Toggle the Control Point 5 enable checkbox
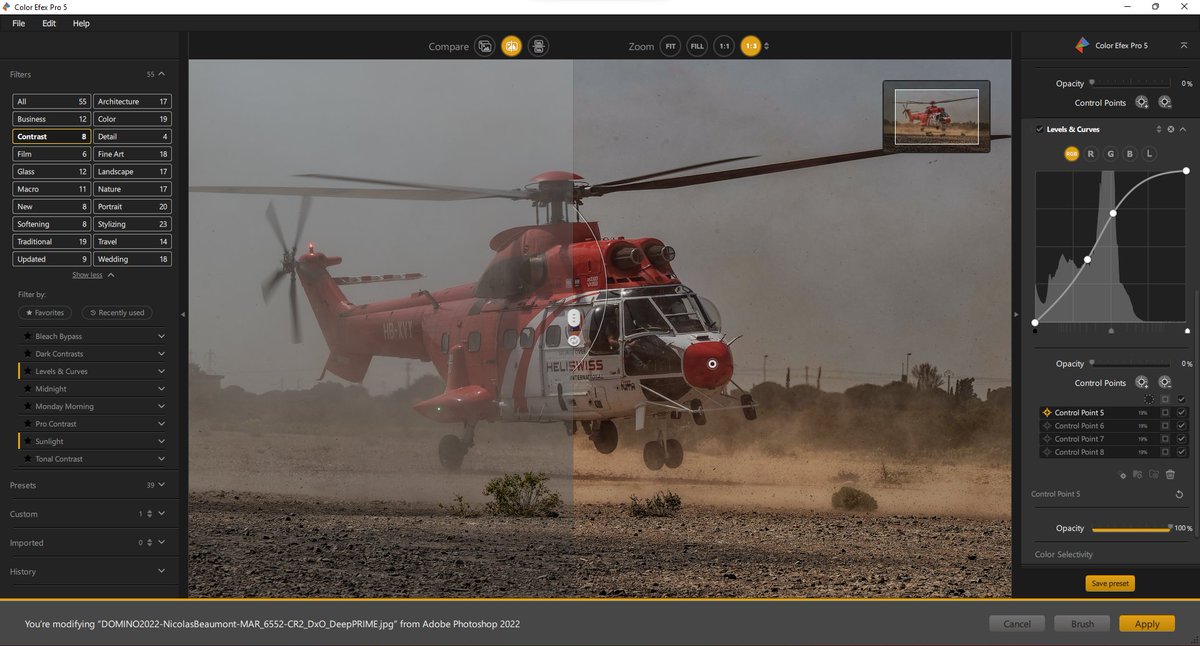1200x646 pixels. click(1181, 412)
